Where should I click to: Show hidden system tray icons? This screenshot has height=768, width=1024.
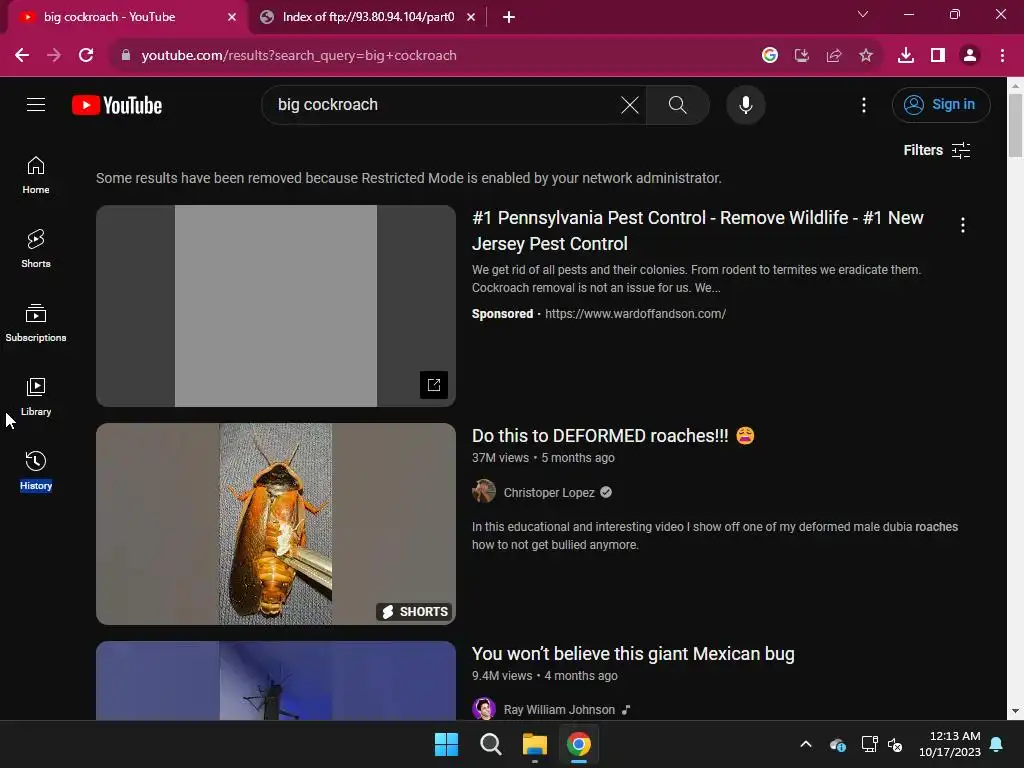point(806,744)
